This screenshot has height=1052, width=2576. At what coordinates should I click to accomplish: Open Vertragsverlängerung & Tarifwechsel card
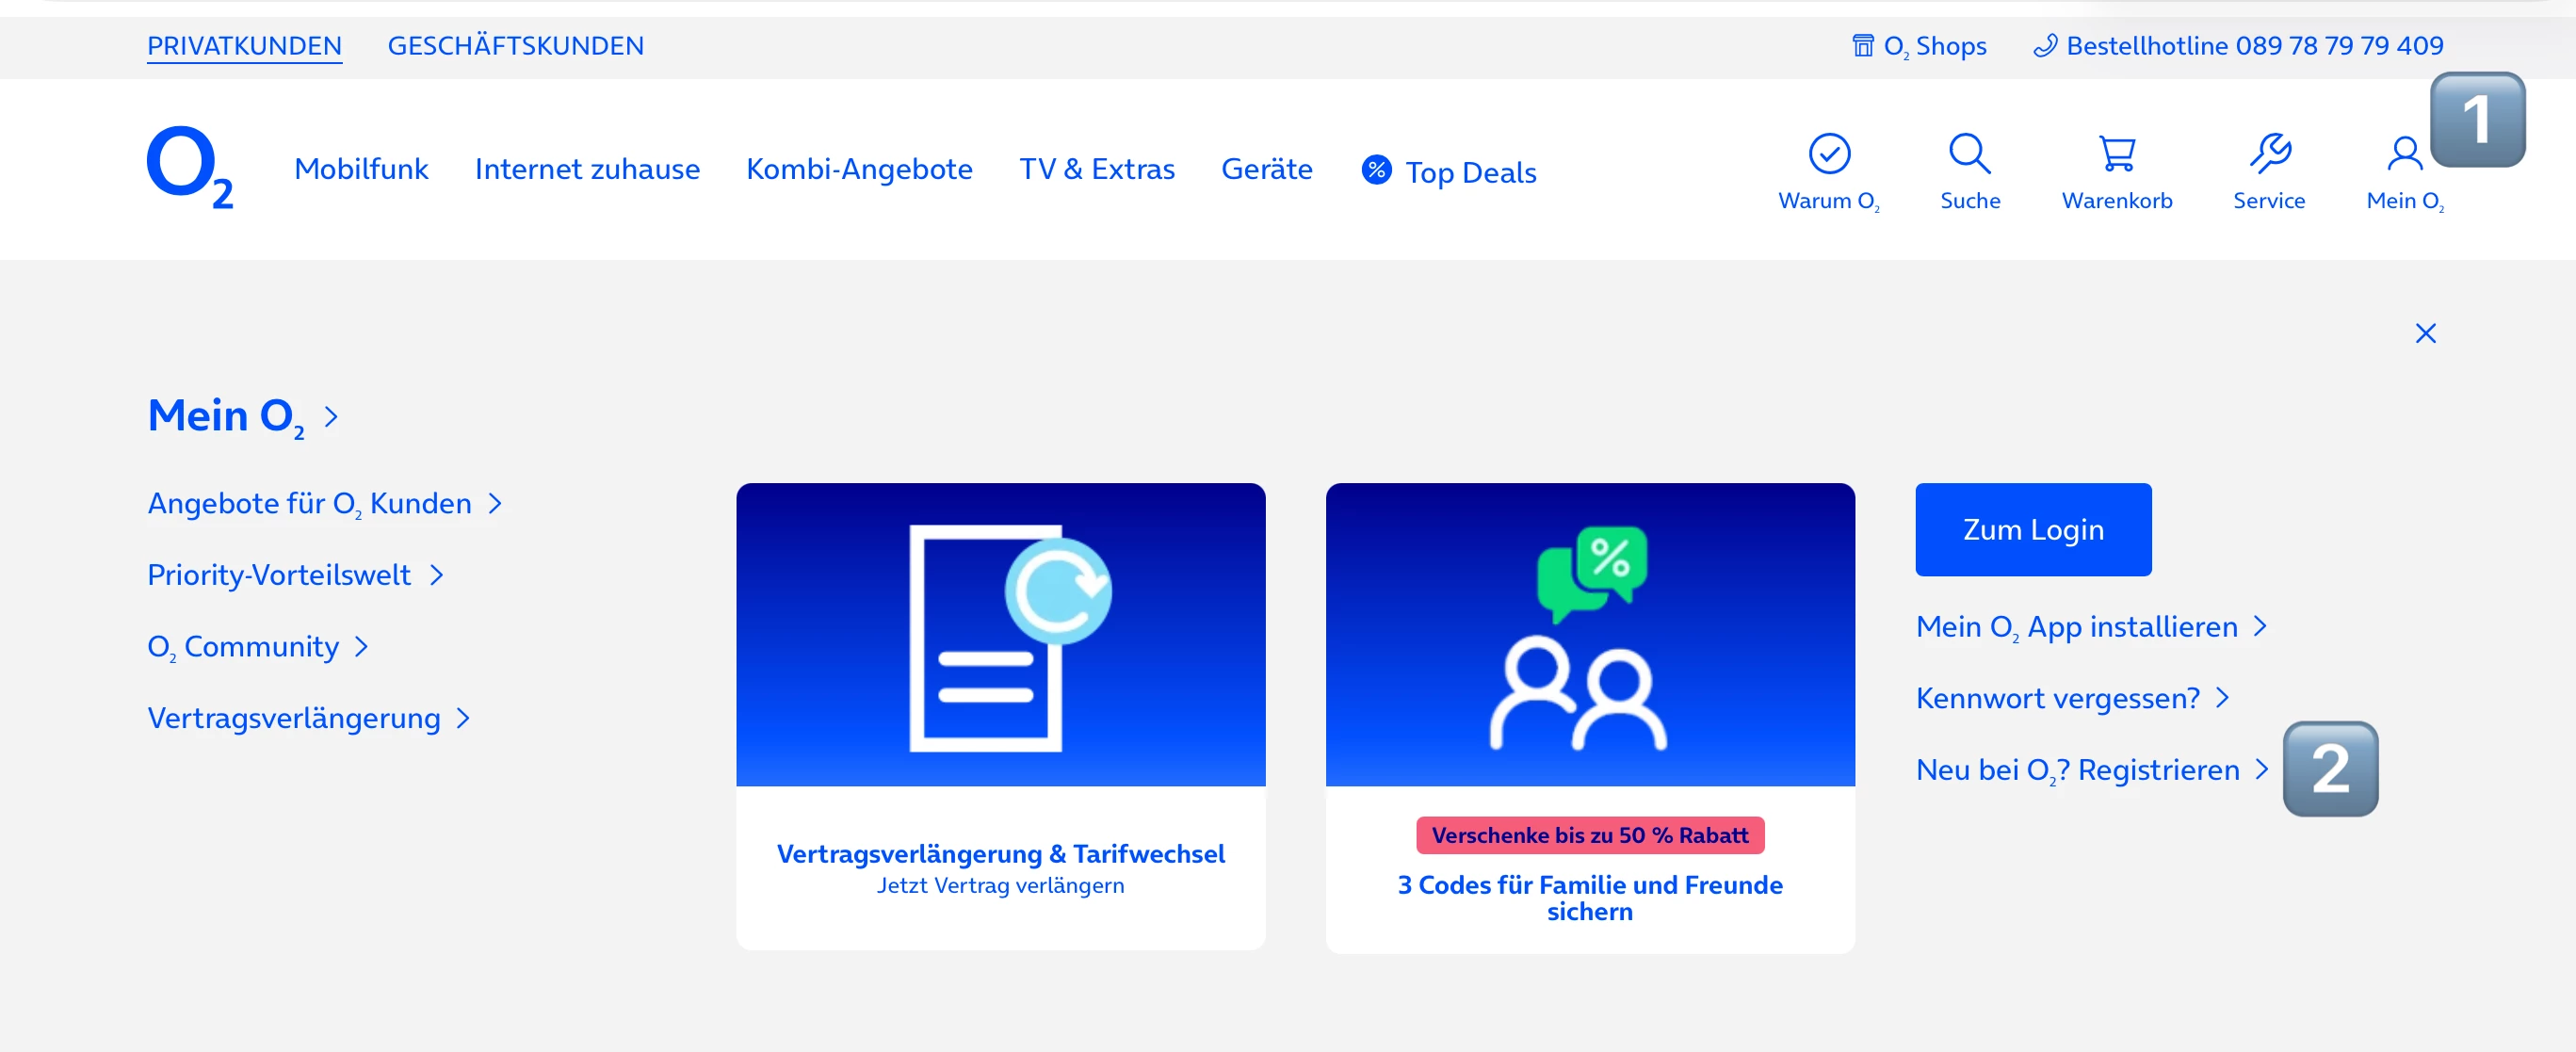point(1000,715)
